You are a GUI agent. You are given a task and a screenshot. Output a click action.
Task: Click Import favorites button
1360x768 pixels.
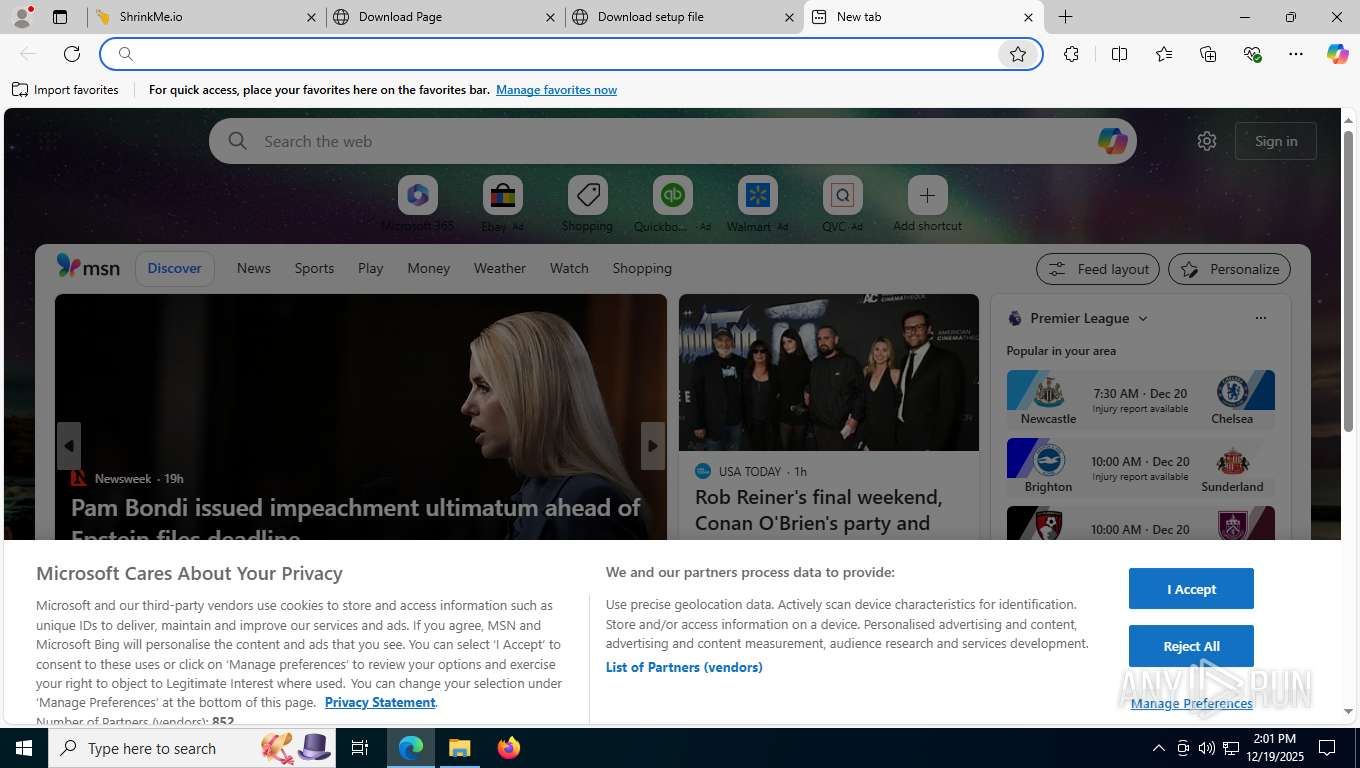click(x=65, y=90)
